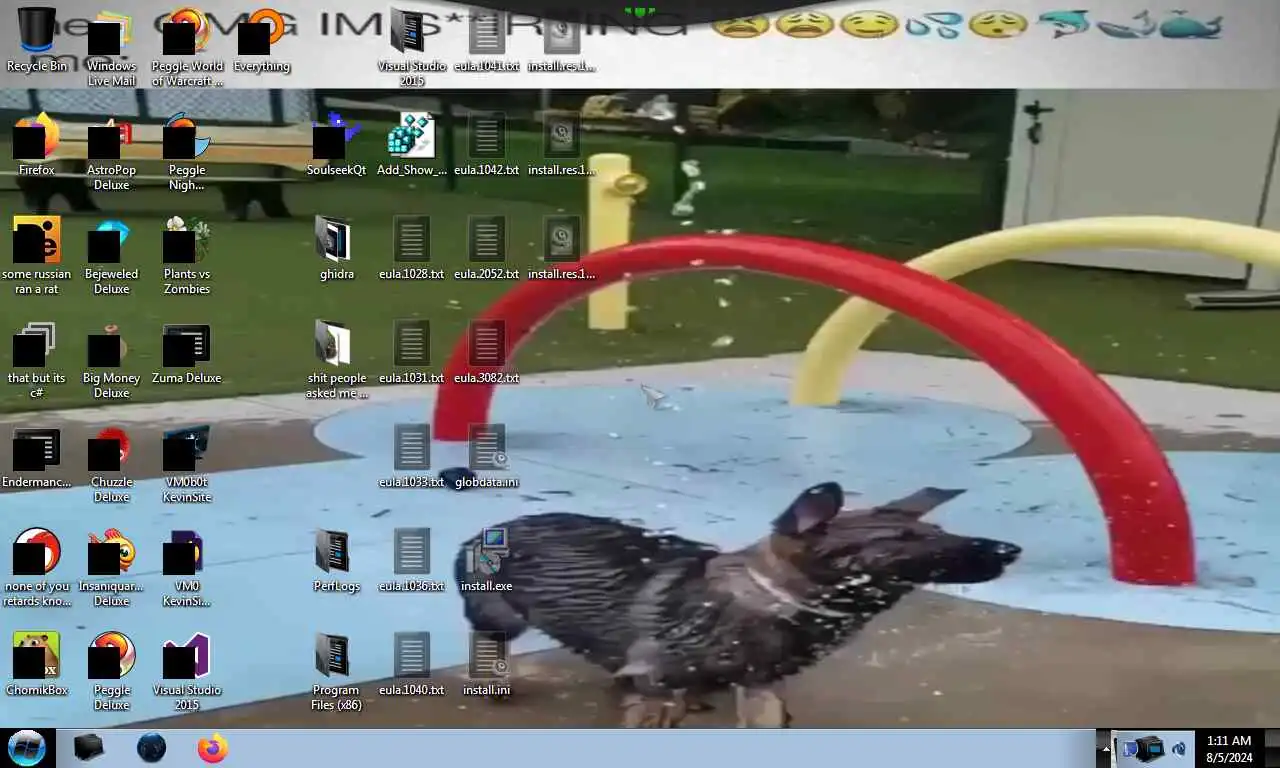1280x768 pixels.
Task: Open the clock showing 1:11 AM
Action: tap(1229, 748)
